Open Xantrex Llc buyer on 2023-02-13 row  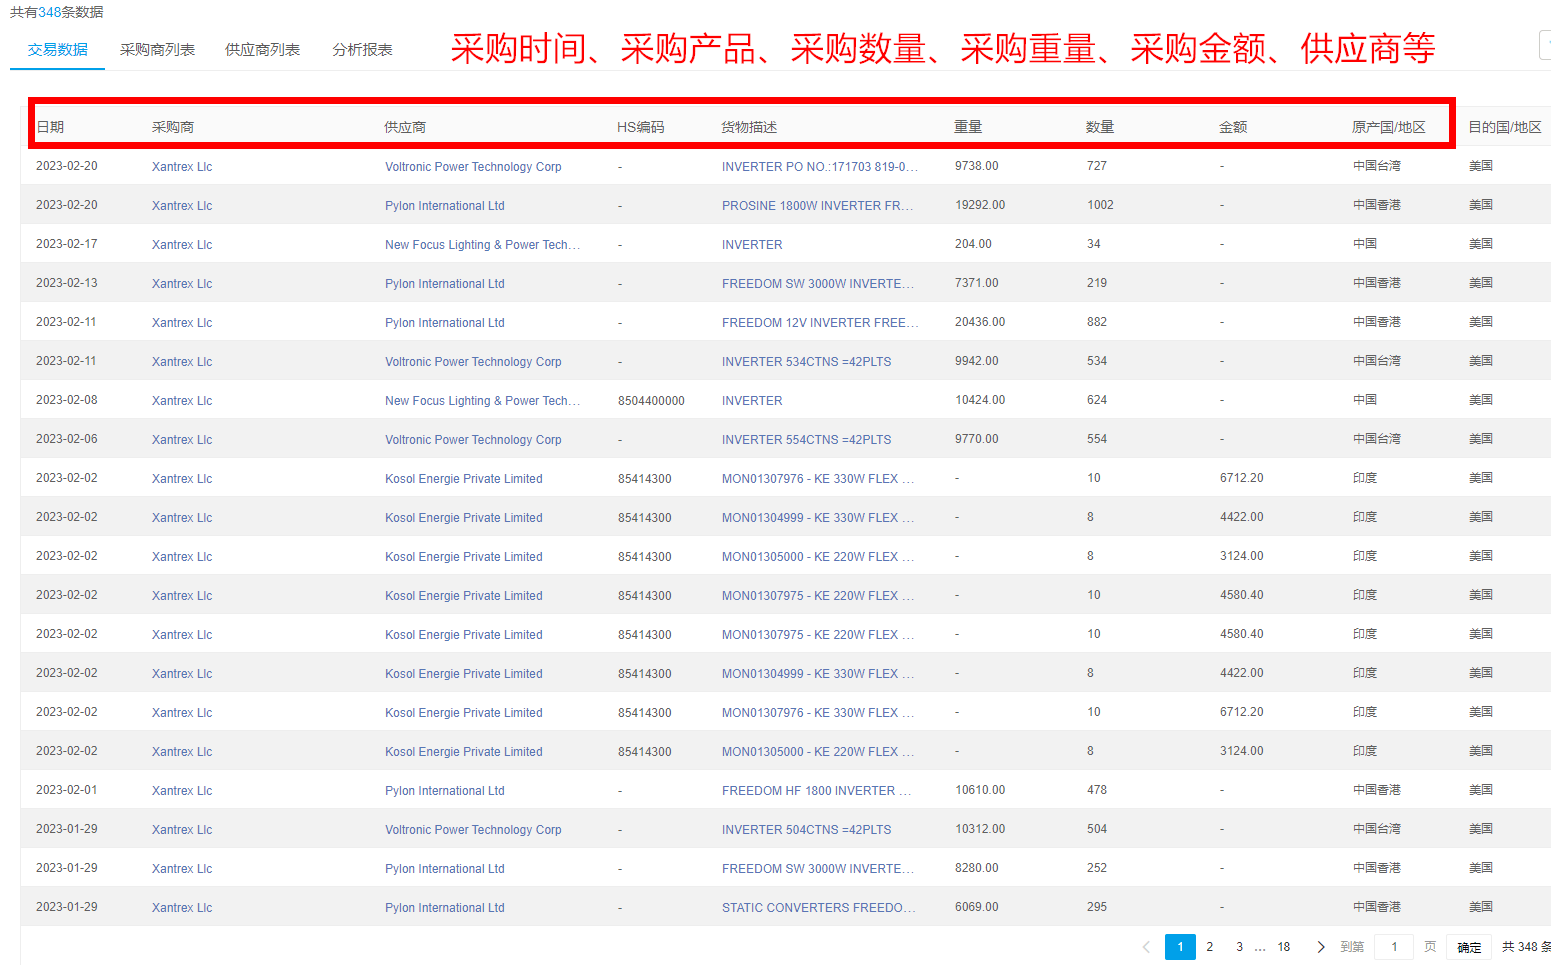coord(182,284)
